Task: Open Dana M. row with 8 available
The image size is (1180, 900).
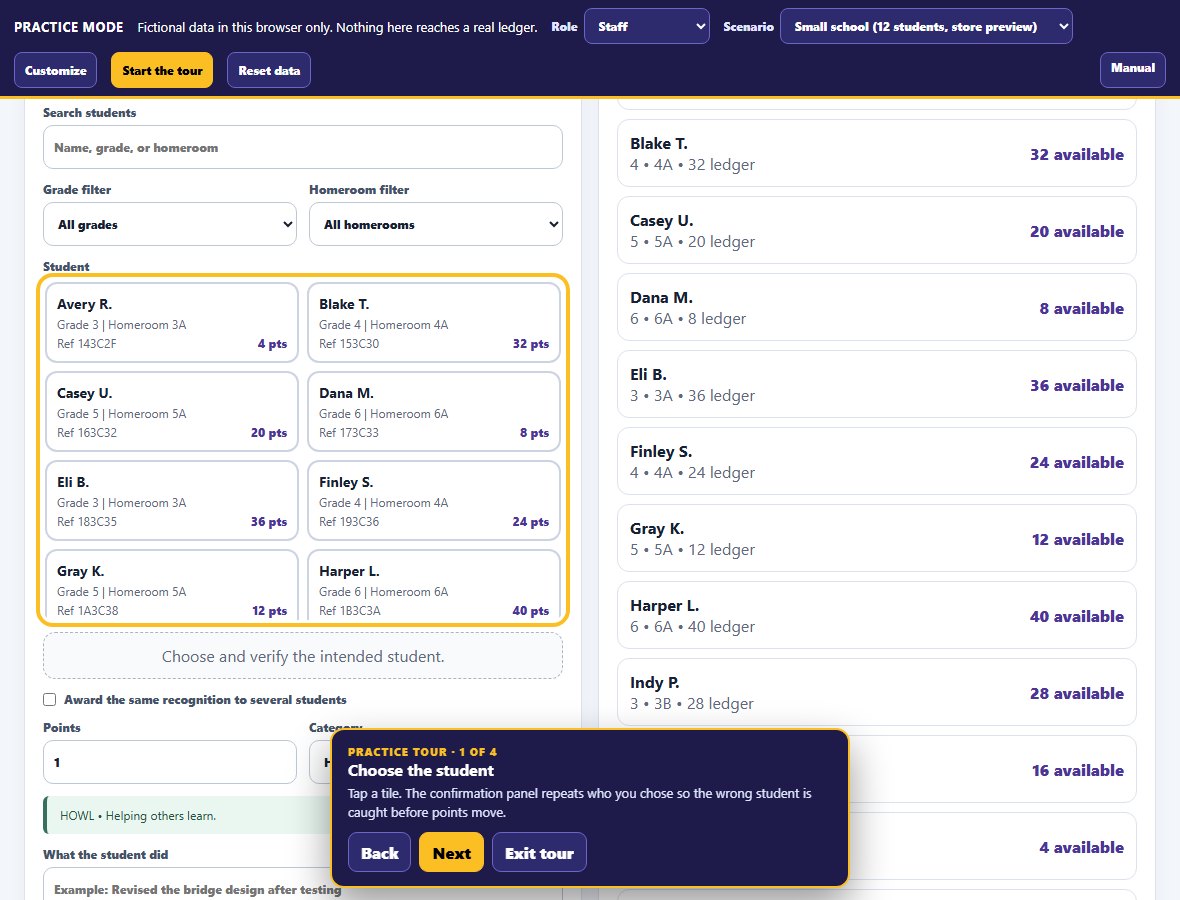Action: [877, 307]
